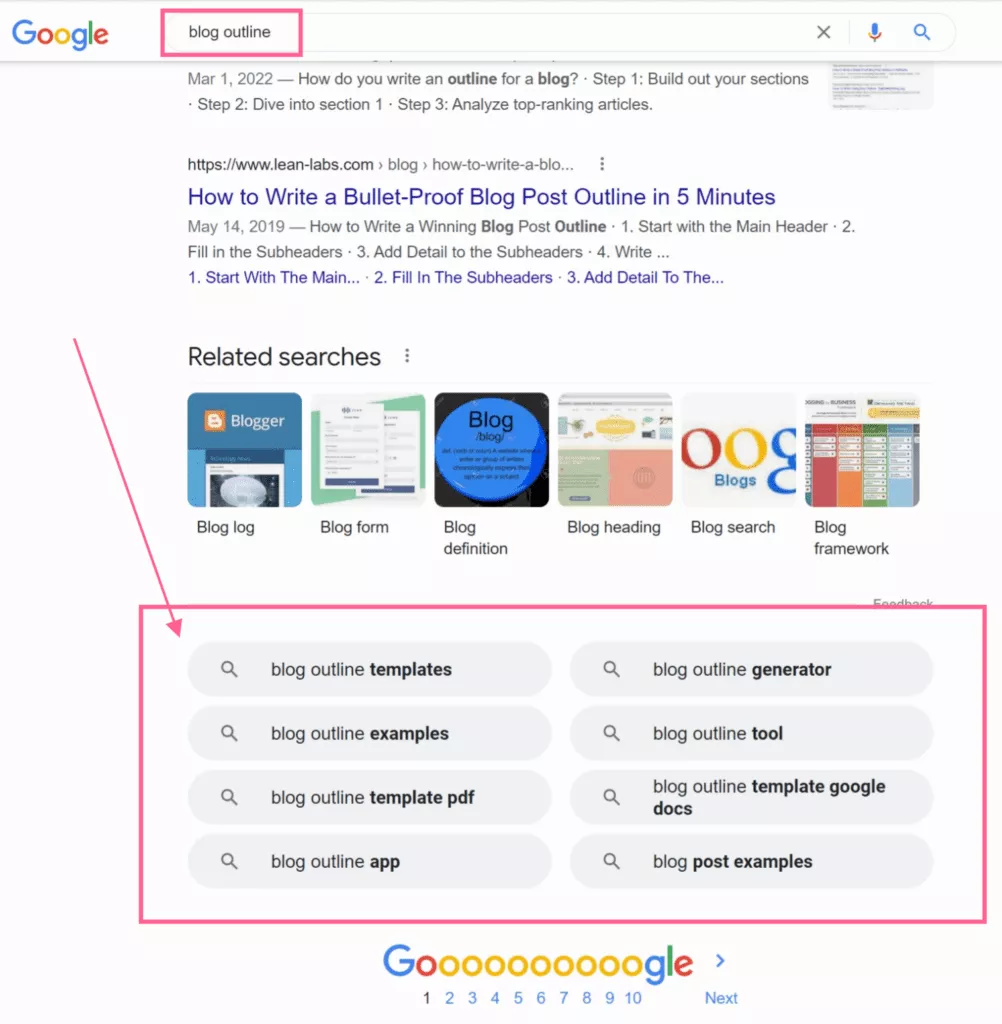Click magnifier icon for blog outline templates

point(229,669)
